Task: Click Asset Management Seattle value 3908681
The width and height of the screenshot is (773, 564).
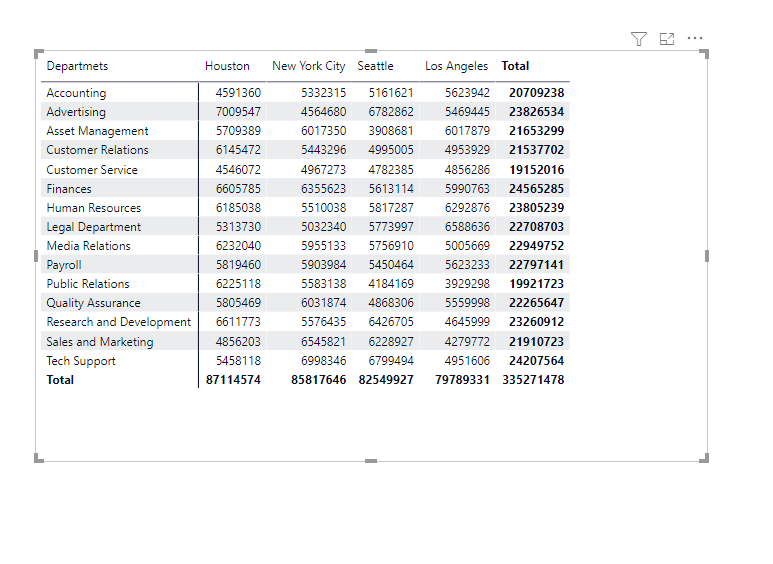Action: coord(391,131)
